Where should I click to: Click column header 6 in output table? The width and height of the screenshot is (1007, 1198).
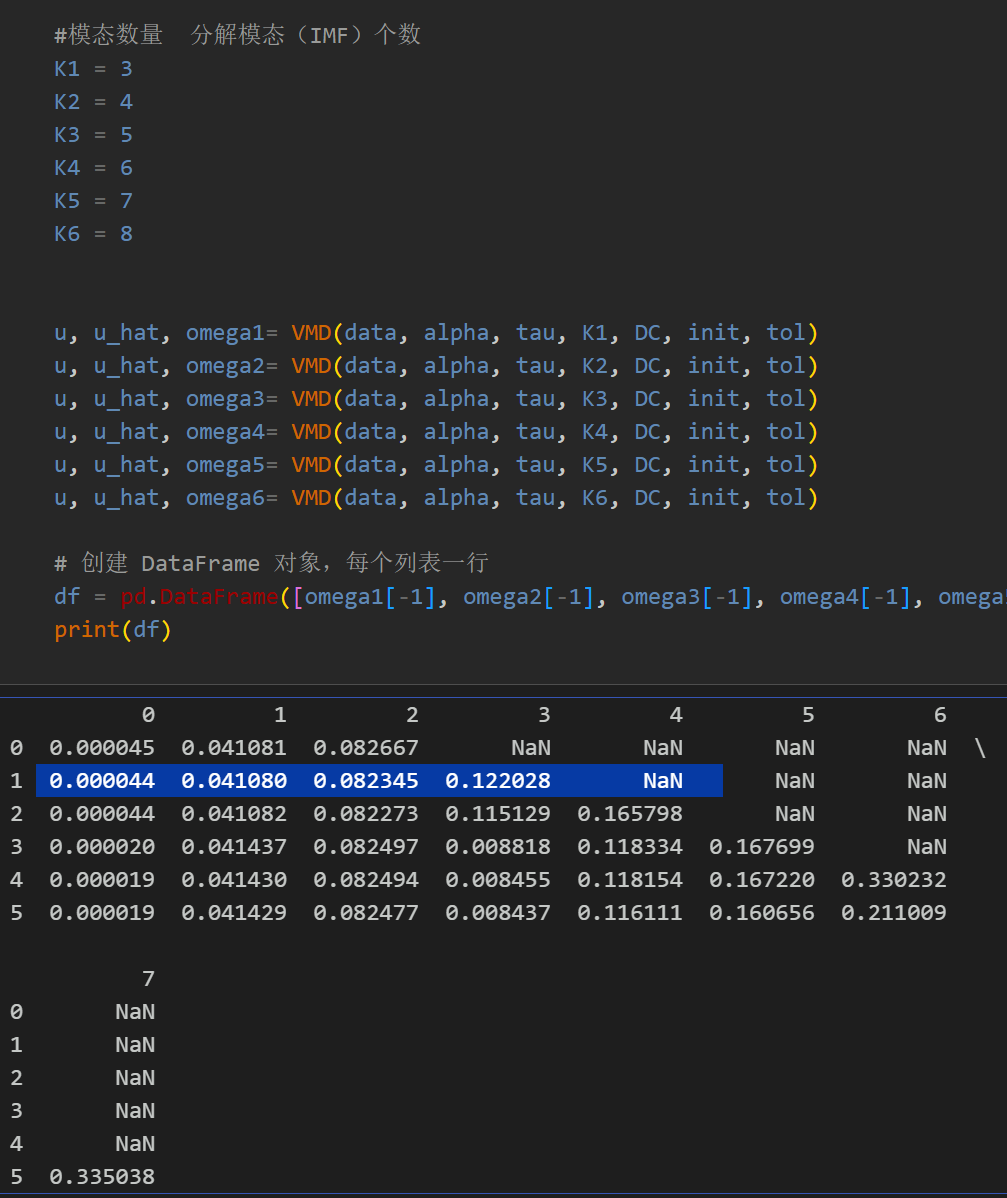pyautogui.click(x=939, y=715)
